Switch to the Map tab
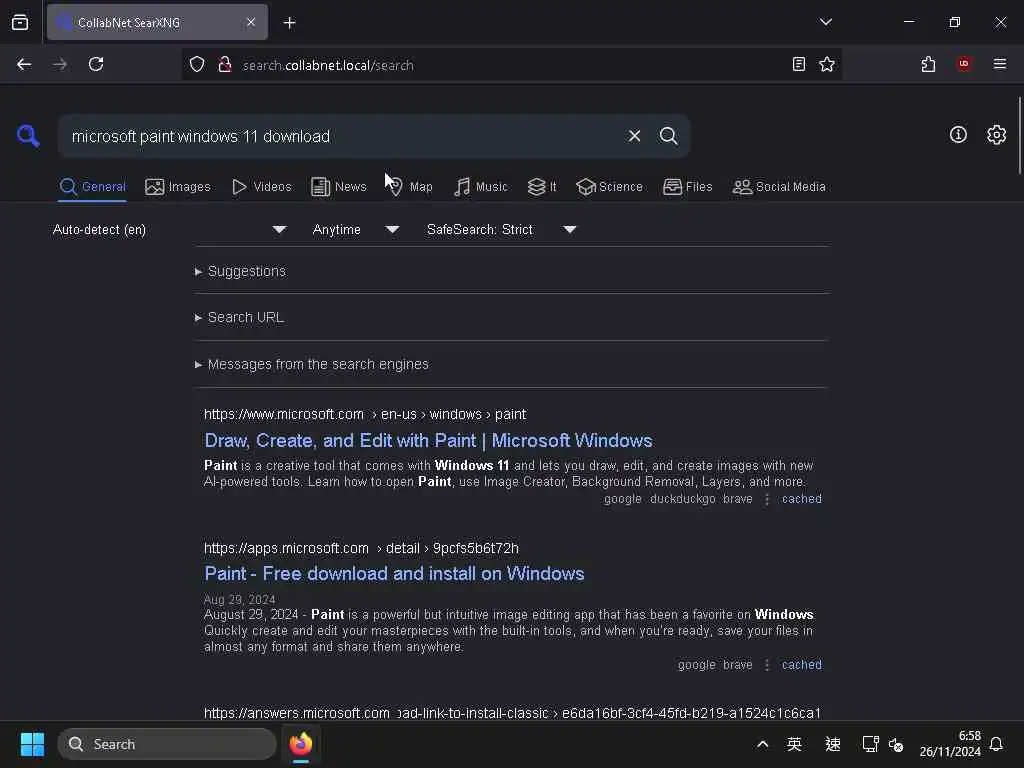This screenshot has height=768, width=1024. 410,187
